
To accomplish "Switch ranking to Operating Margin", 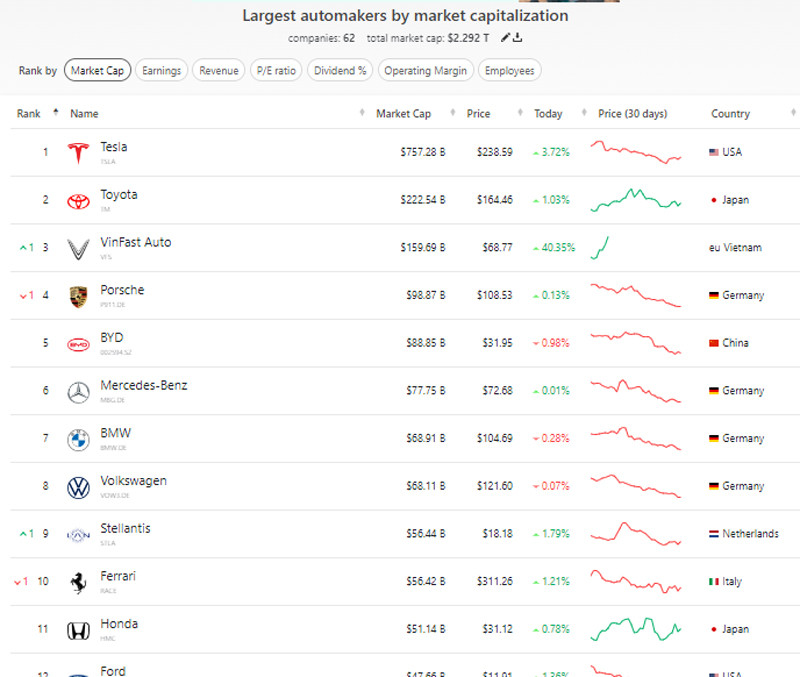I will (425, 71).
